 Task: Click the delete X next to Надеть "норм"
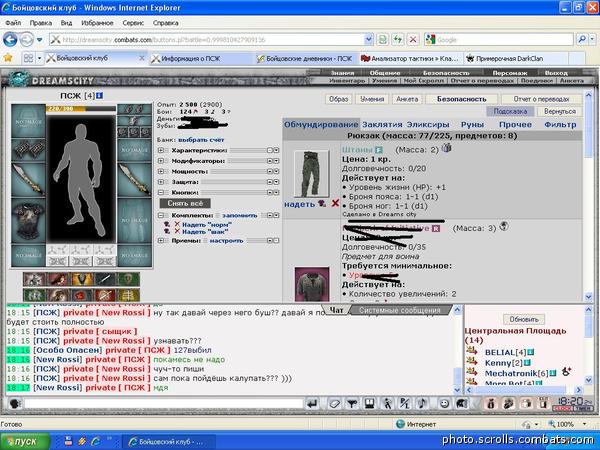pos(177,224)
